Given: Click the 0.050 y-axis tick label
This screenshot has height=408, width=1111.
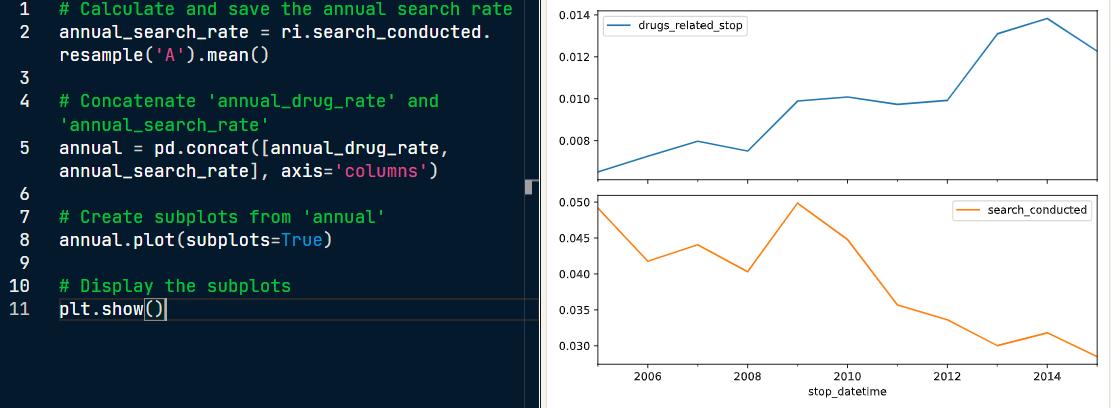Looking at the screenshot, I should tap(576, 202).
